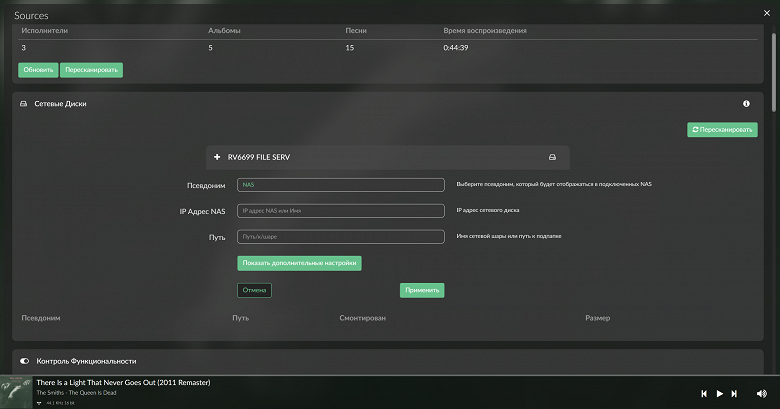Click the network drive icon beside Сетевые Диски
This screenshot has height=409, width=780.
click(x=23, y=103)
